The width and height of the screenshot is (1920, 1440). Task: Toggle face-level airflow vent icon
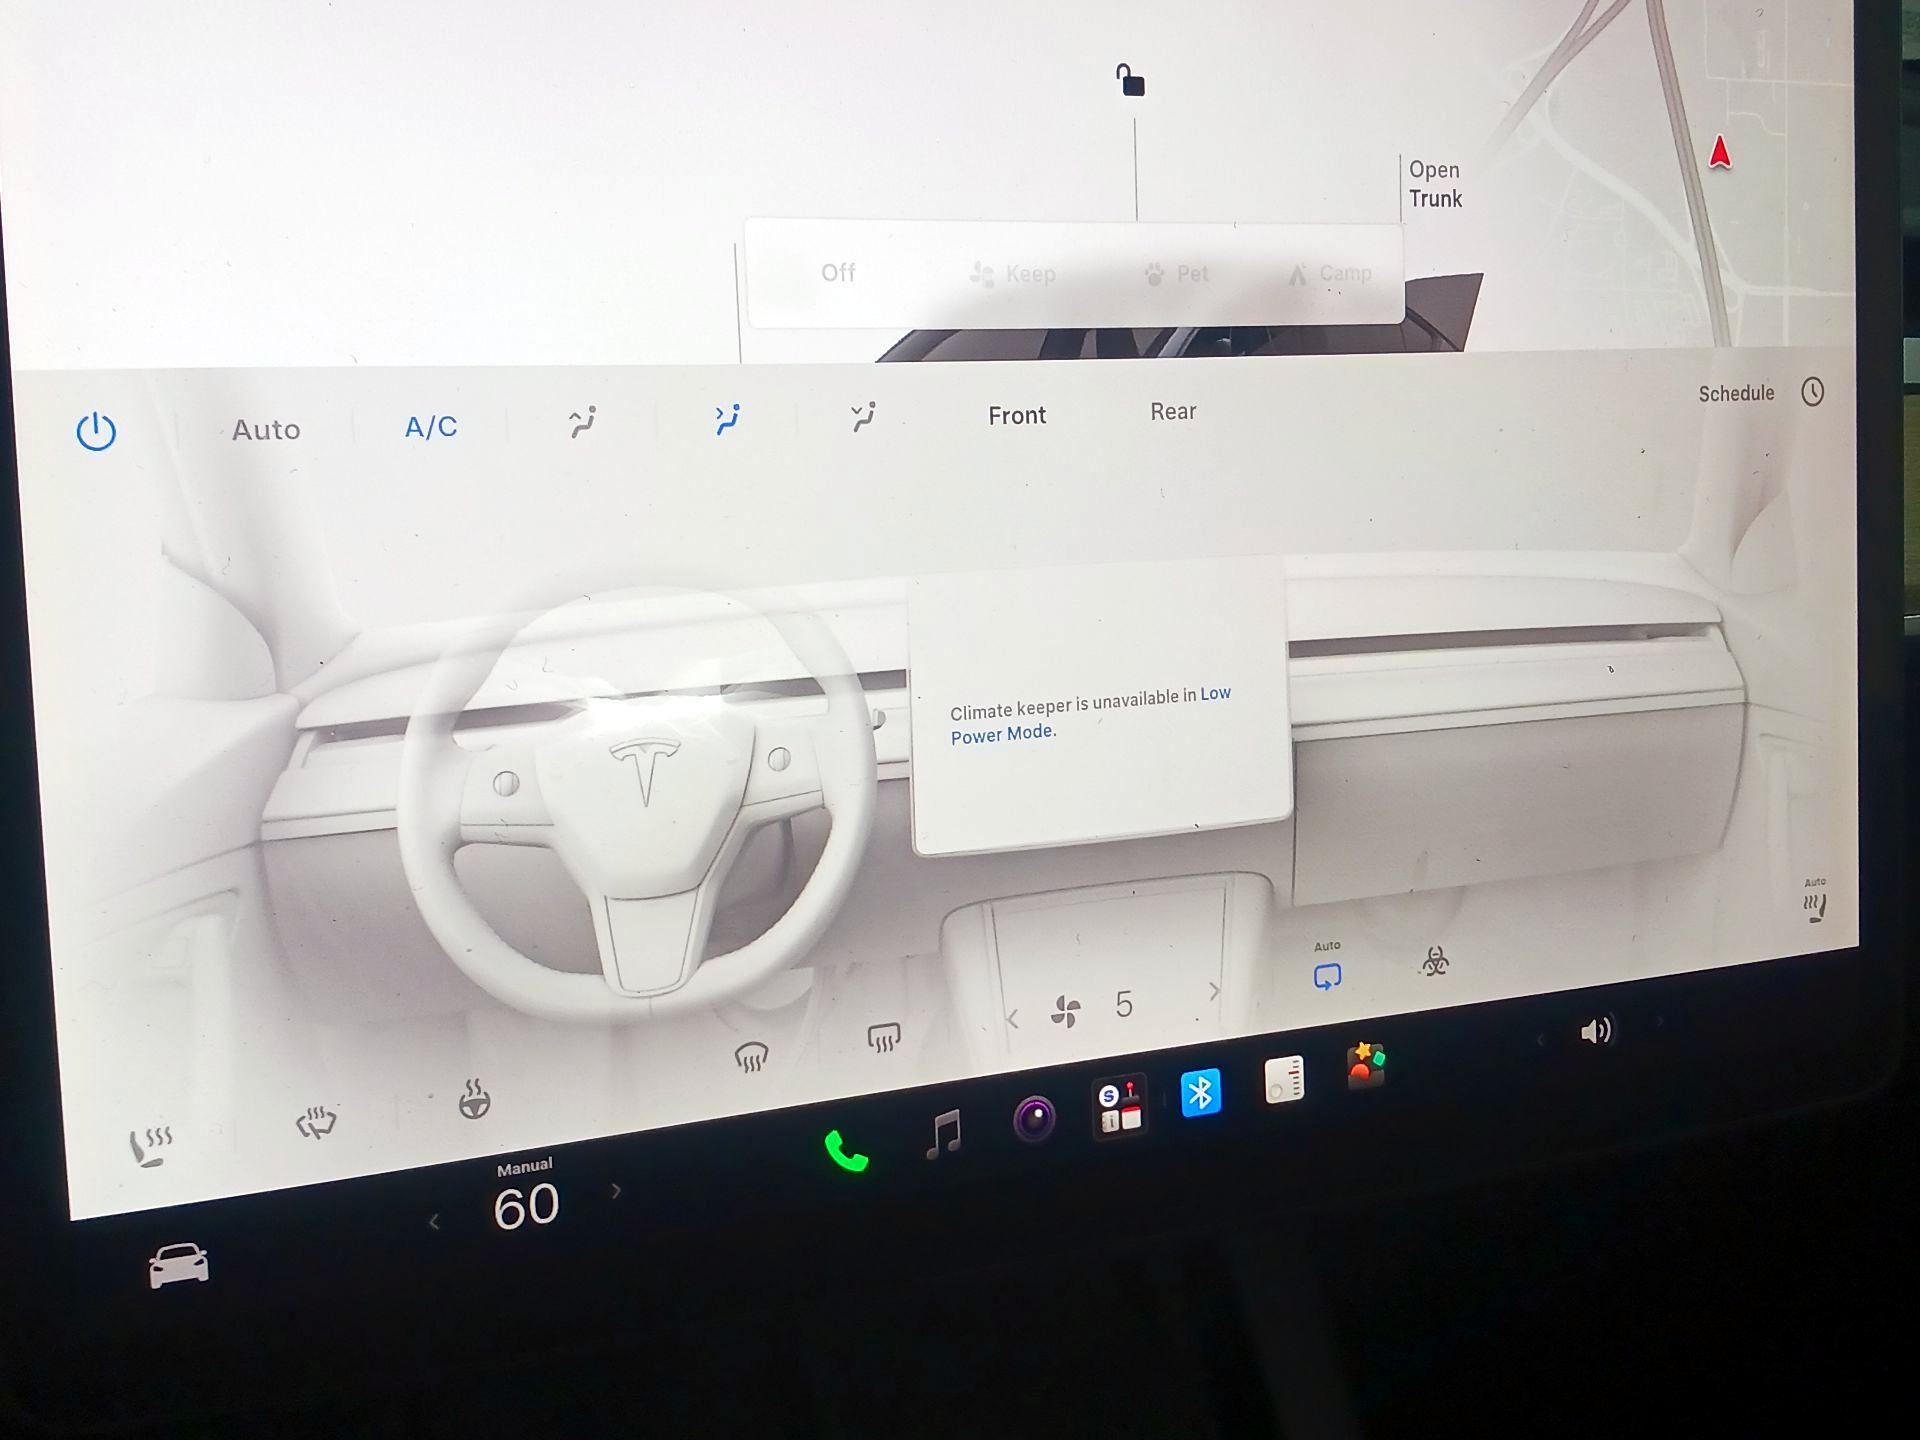point(727,419)
